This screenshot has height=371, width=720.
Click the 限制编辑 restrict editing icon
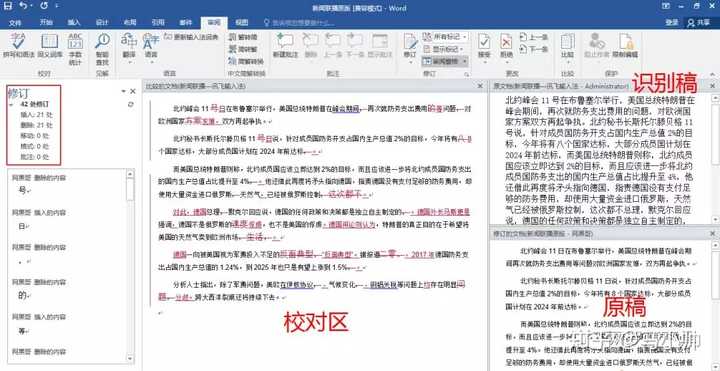click(x=625, y=45)
